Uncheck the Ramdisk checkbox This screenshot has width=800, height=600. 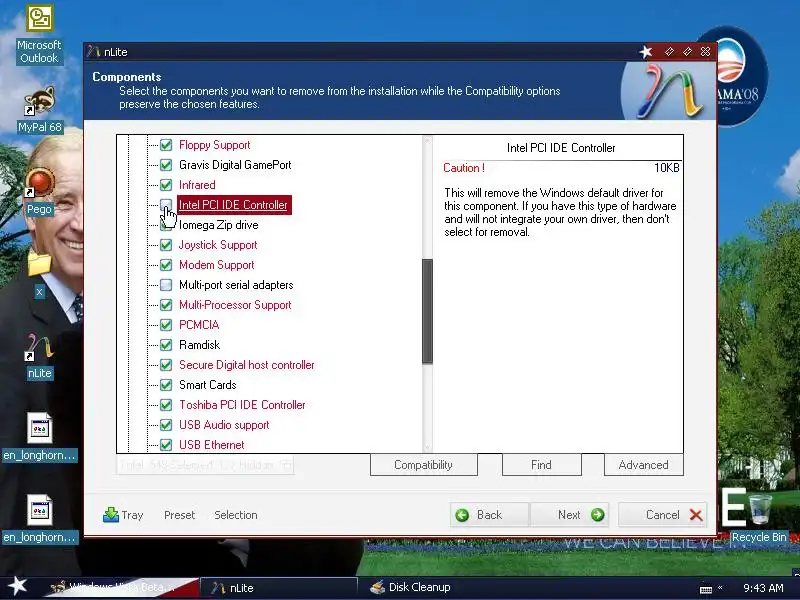[166, 345]
